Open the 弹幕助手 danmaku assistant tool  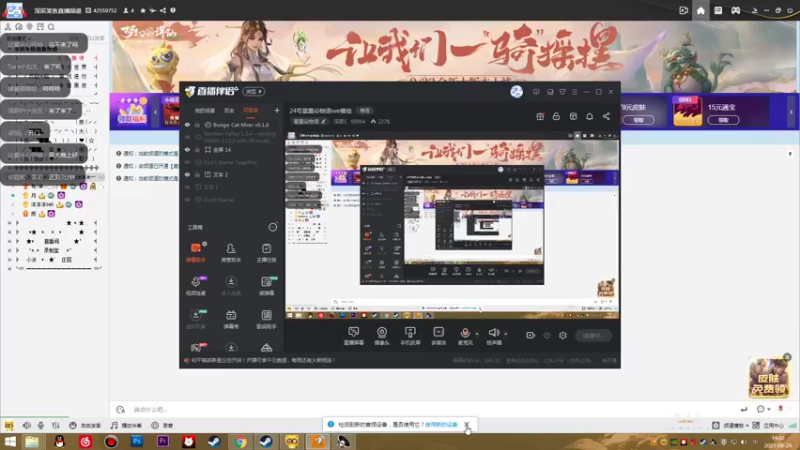click(195, 252)
